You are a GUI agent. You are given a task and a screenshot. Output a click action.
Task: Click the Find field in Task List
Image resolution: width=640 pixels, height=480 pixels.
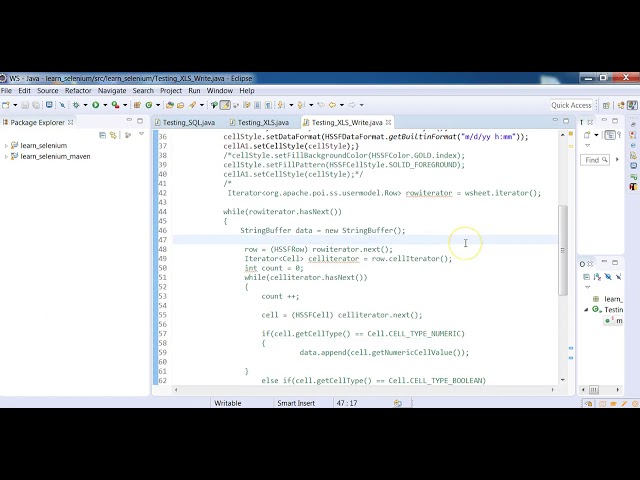click(595, 160)
